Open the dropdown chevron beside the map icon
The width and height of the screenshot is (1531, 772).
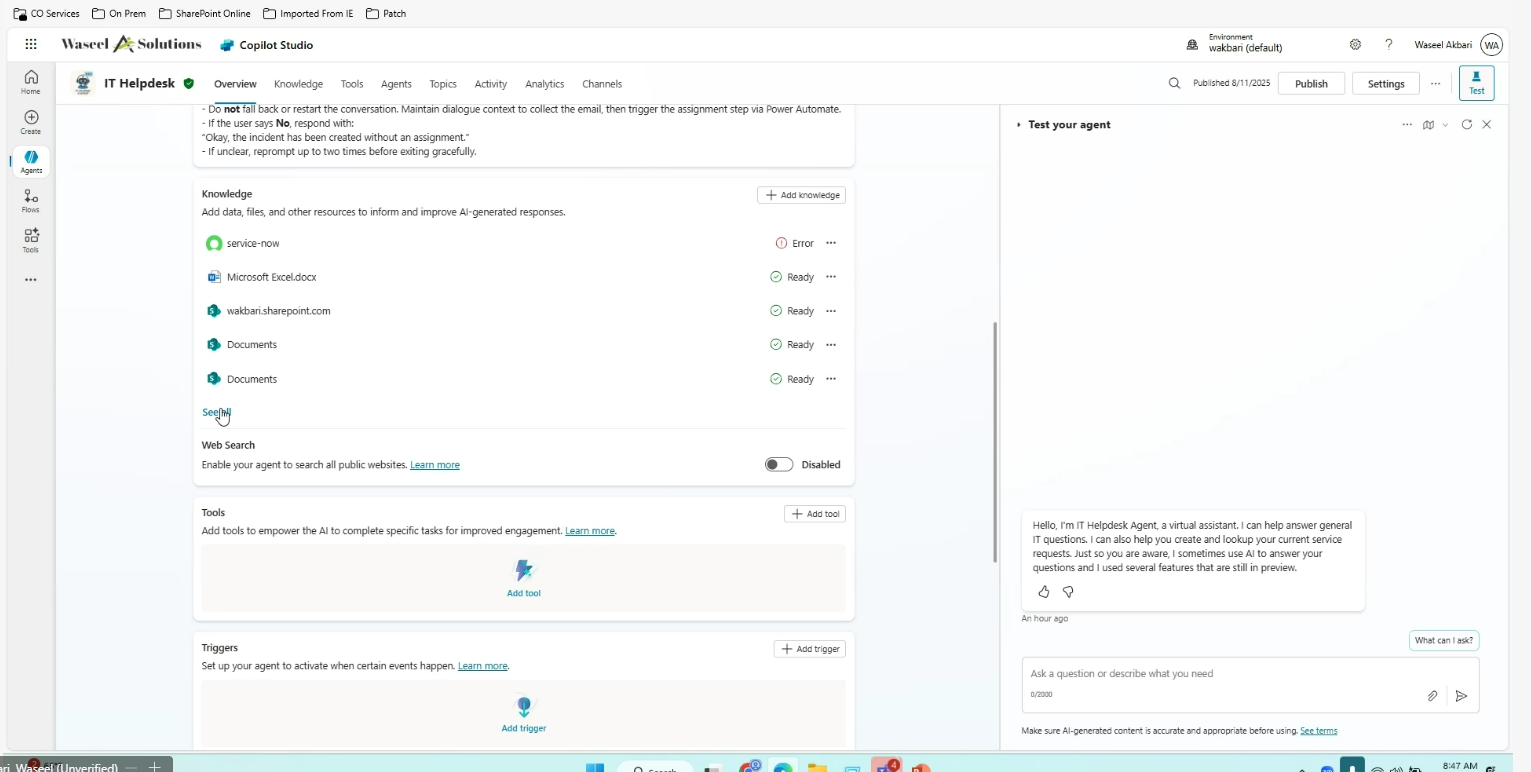tap(1445, 125)
